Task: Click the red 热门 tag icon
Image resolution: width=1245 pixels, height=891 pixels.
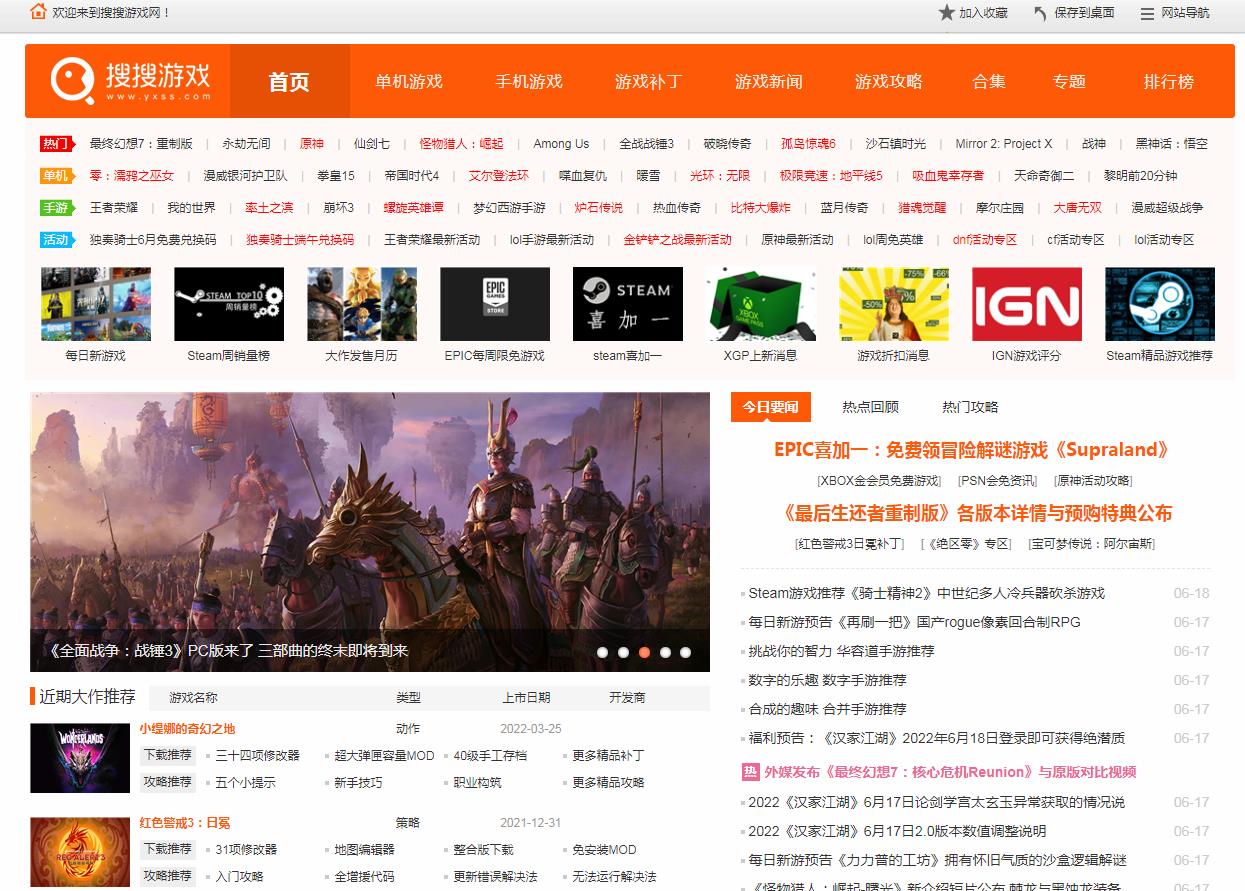Action: click(56, 144)
